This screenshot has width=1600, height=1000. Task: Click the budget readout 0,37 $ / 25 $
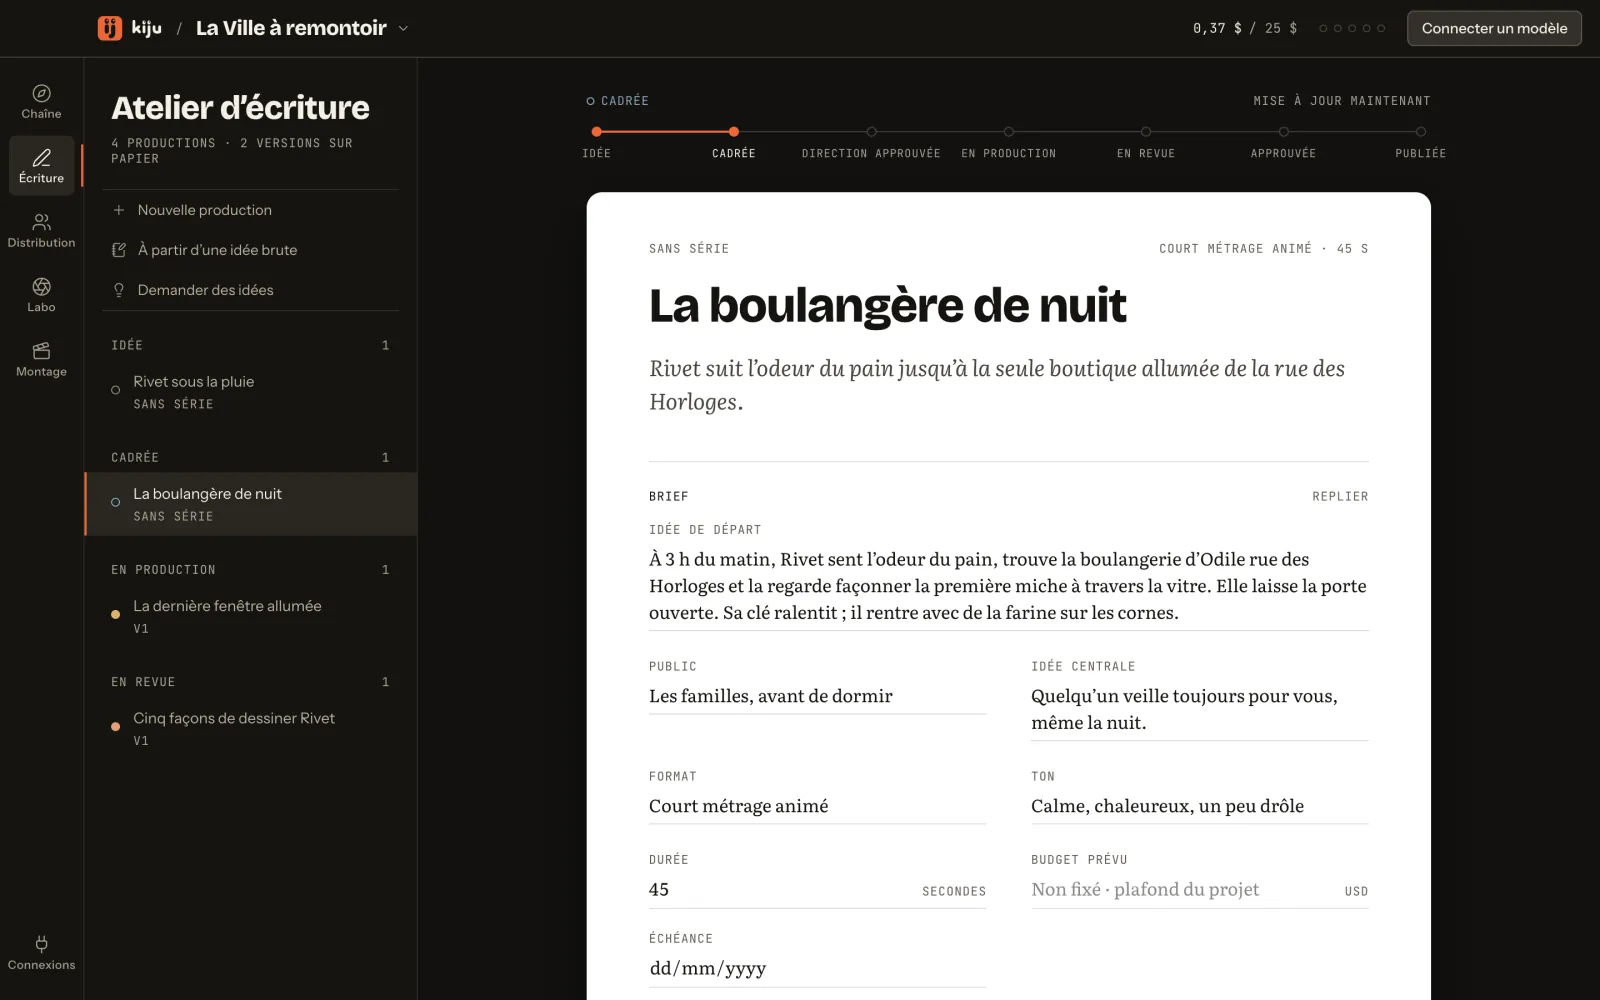(1244, 28)
